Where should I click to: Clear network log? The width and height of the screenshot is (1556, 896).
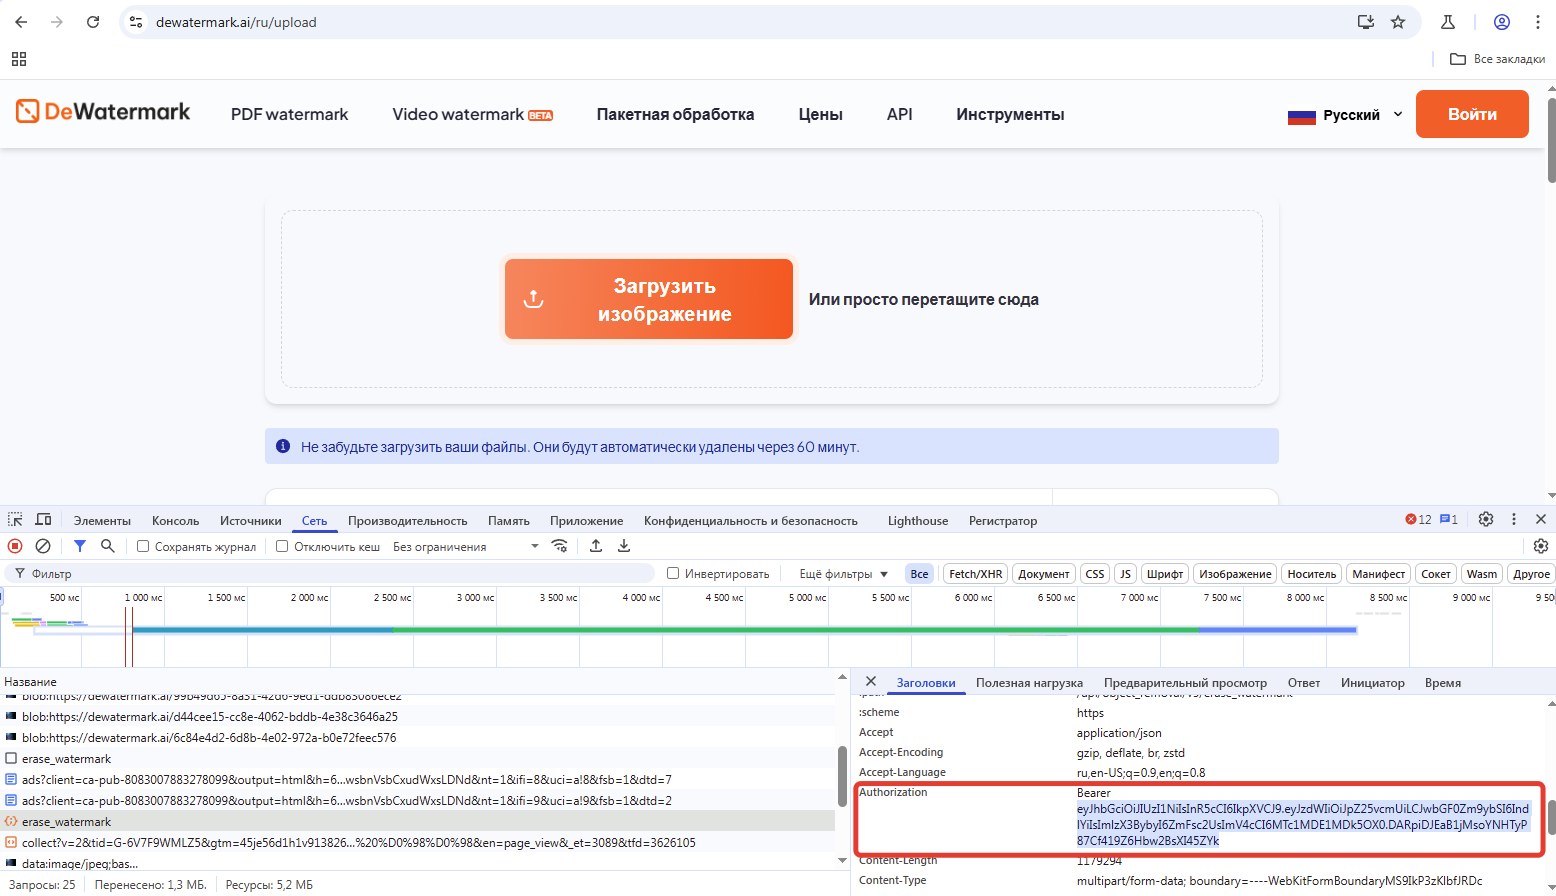tap(43, 546)
